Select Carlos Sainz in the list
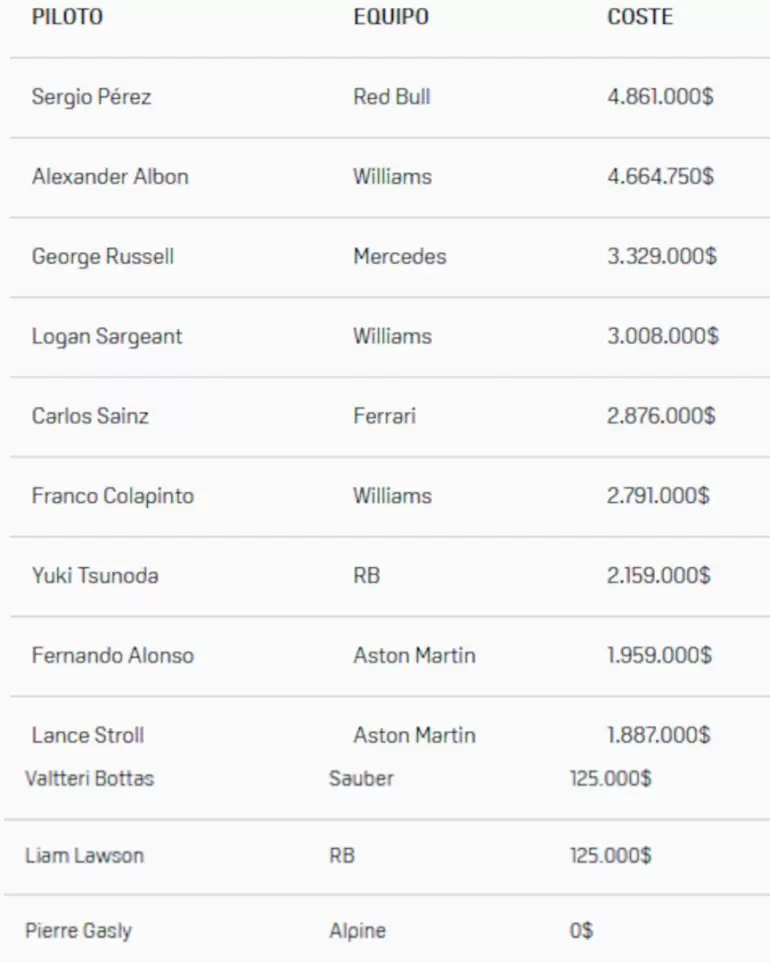The height and width of the screenshot is (963, 770). (90, 416)
